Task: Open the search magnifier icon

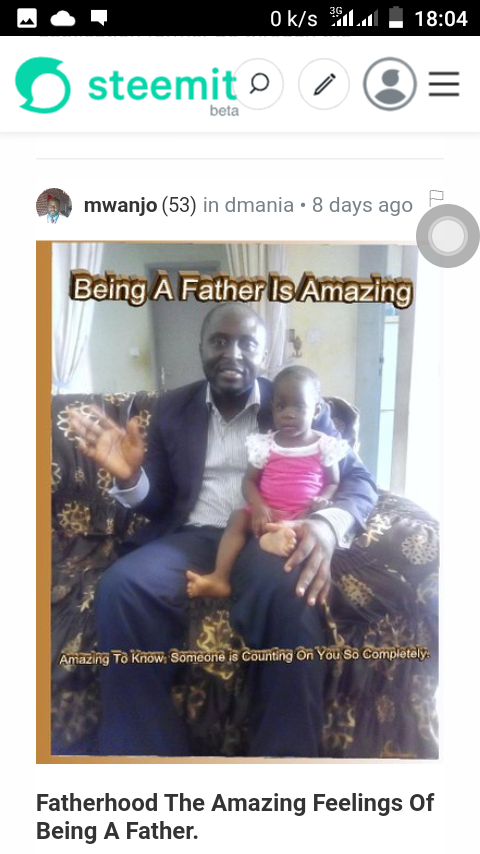Action: click(259, 84)
